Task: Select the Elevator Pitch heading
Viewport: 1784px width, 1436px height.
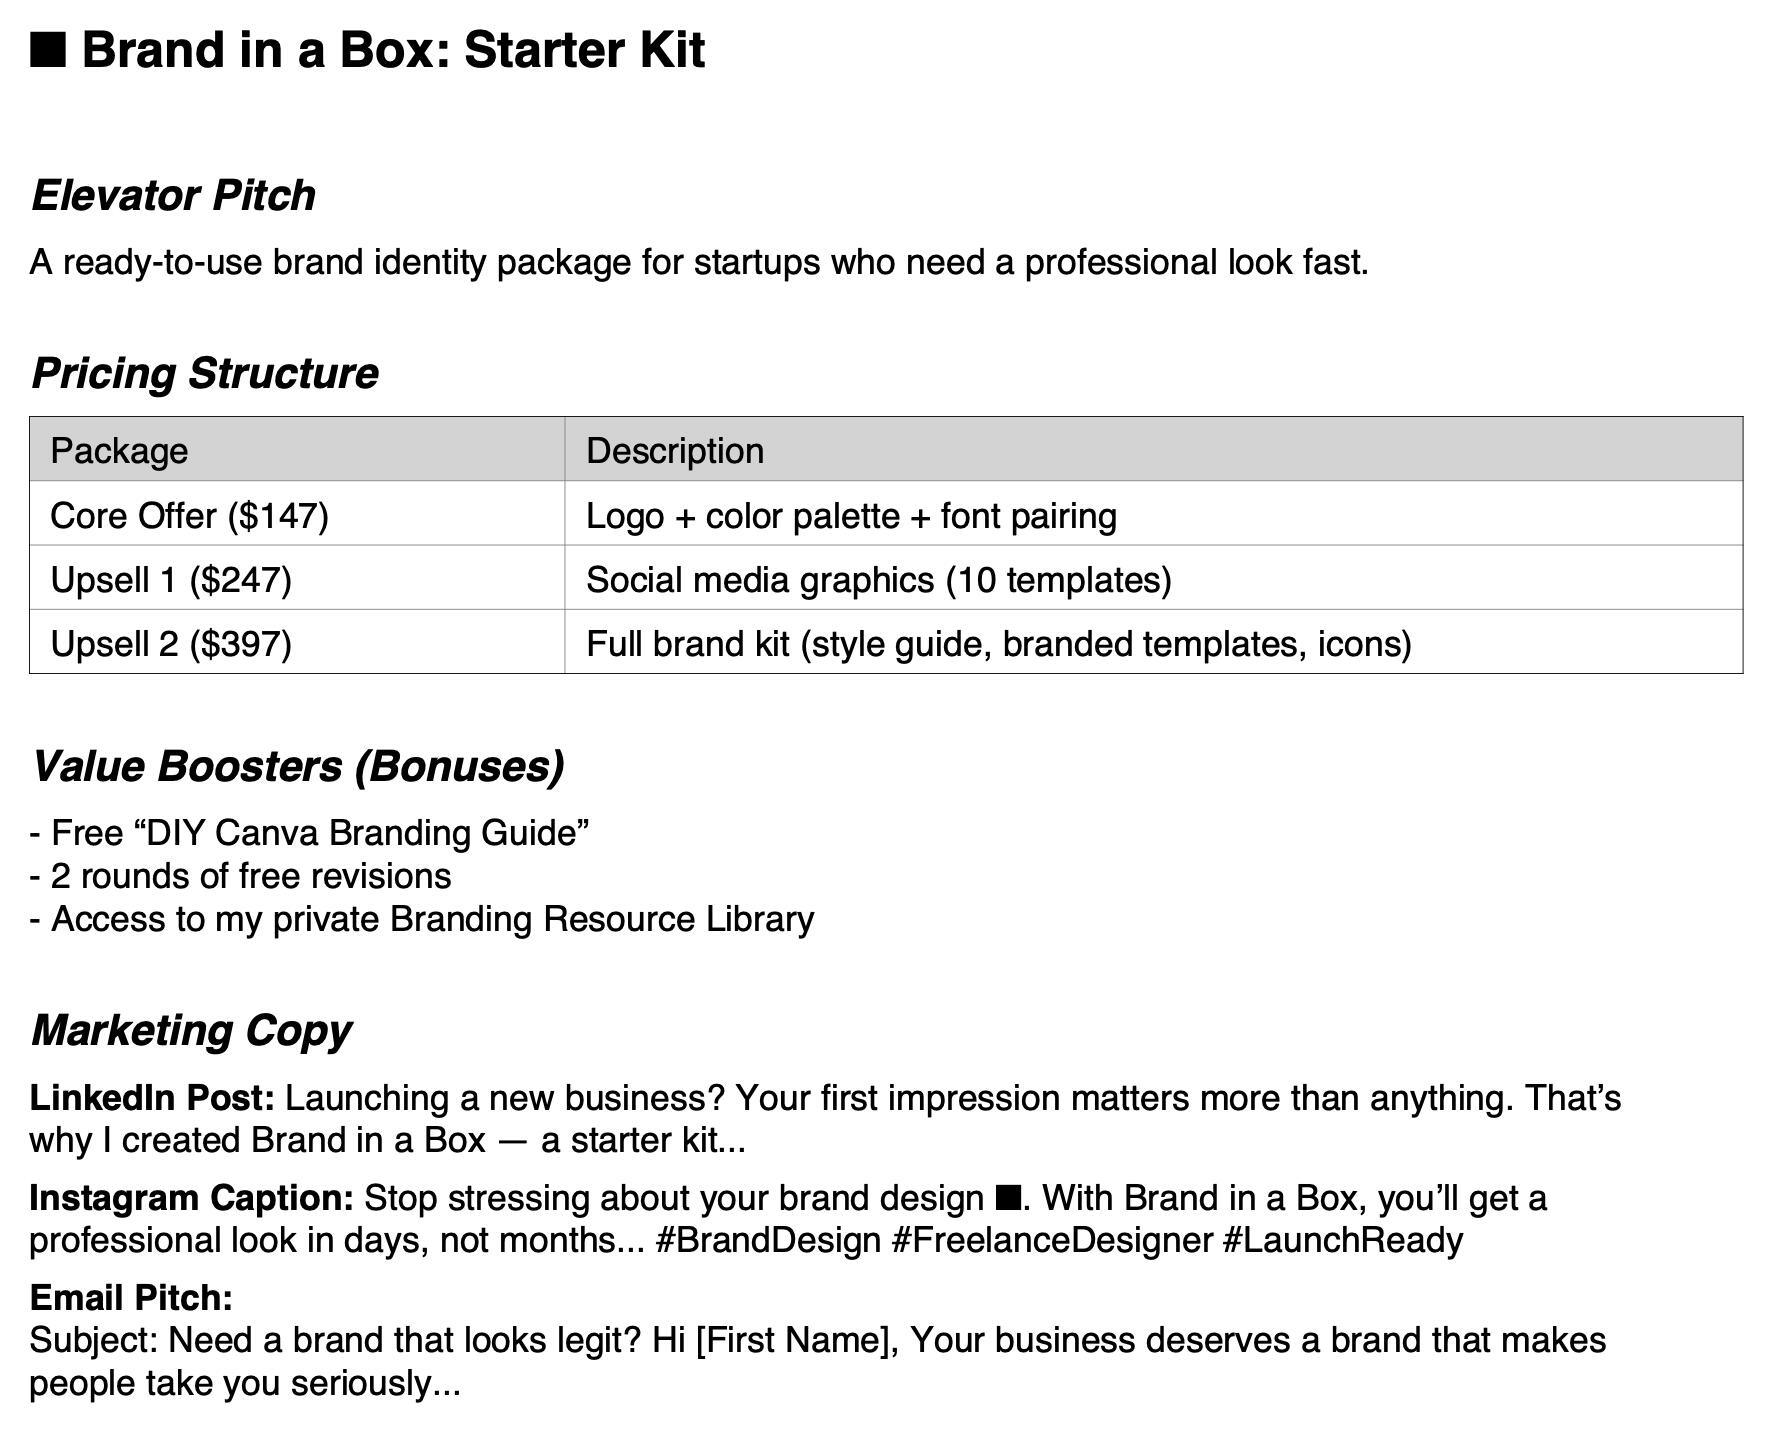Action: (x=173, y=195)
